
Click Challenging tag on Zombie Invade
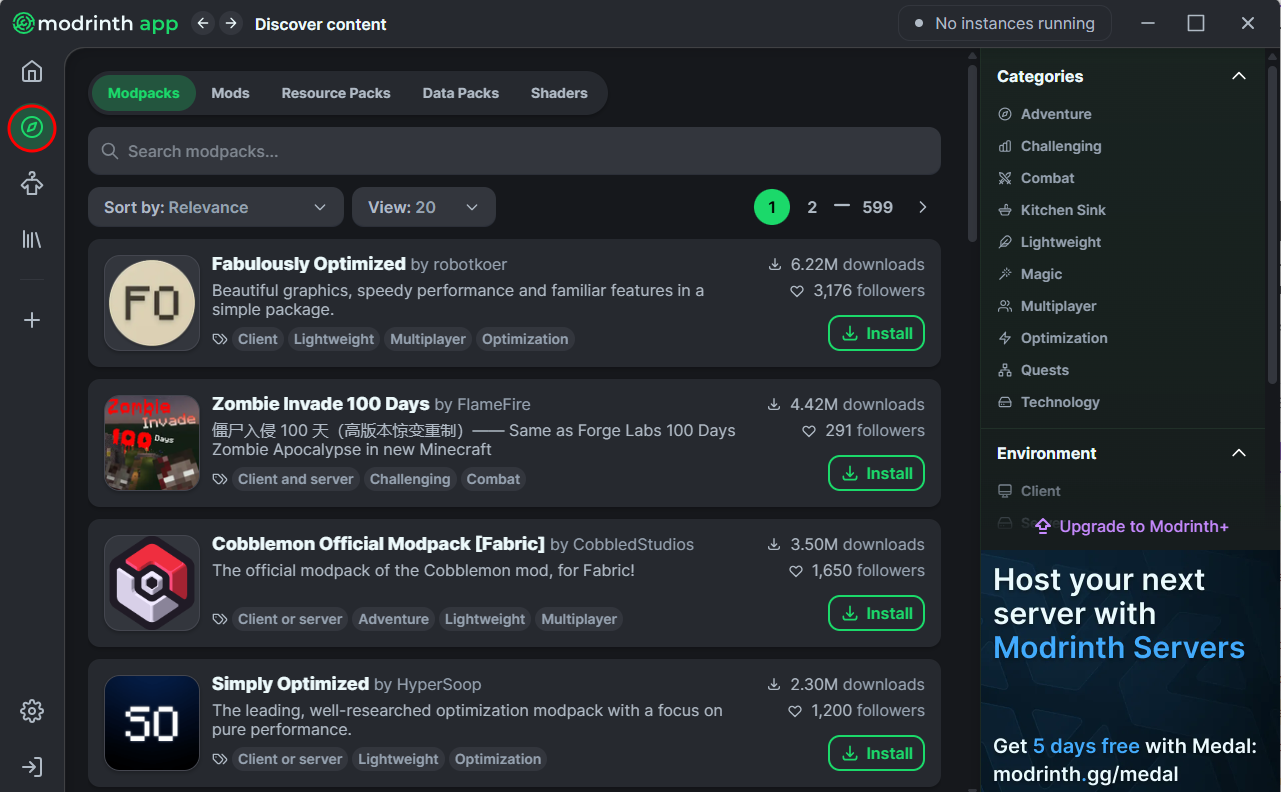[x=410, y=479]
